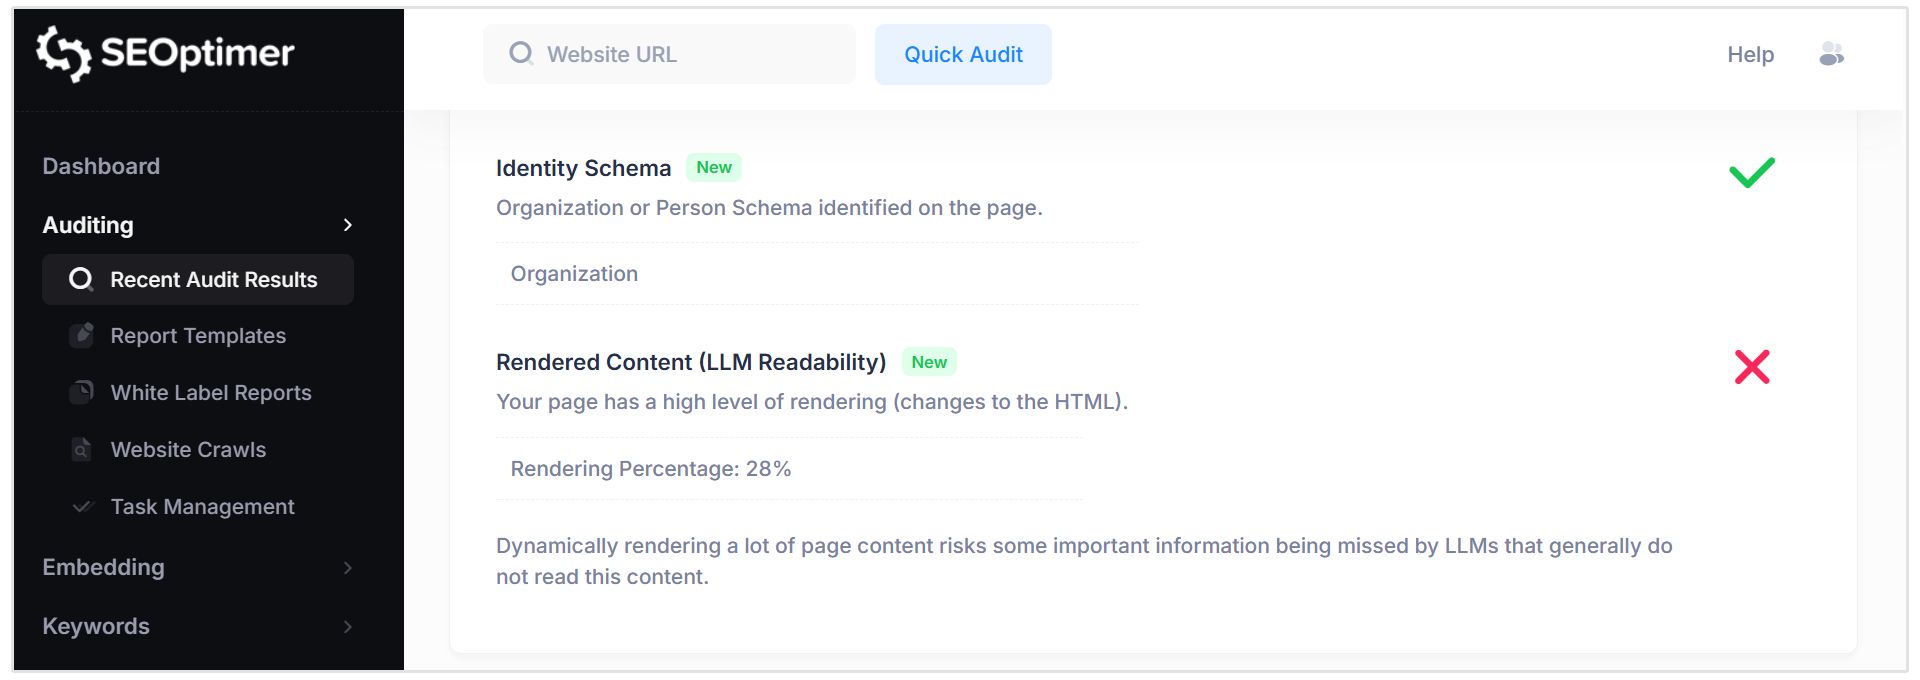
Task: Click the Website Crawls icon
Action: point(82,449)
